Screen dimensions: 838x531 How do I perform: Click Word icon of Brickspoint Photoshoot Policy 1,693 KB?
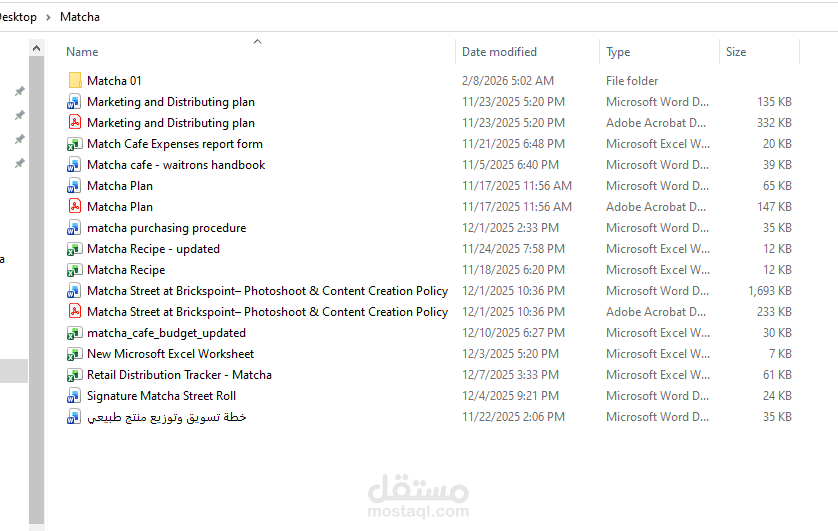click(74, 291)
